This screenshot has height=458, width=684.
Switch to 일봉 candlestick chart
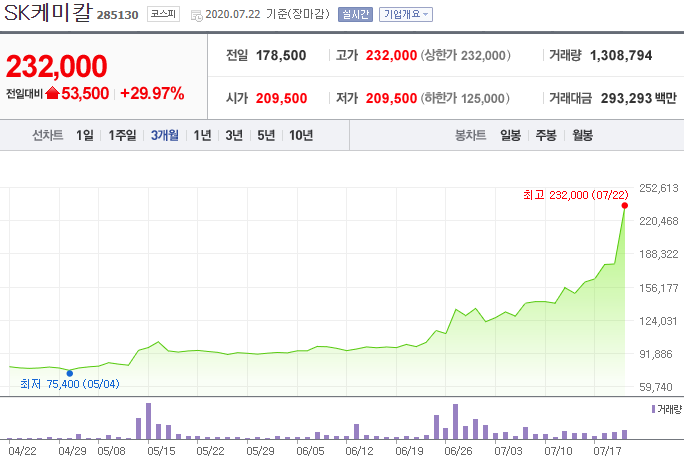[x=510, y=135]
